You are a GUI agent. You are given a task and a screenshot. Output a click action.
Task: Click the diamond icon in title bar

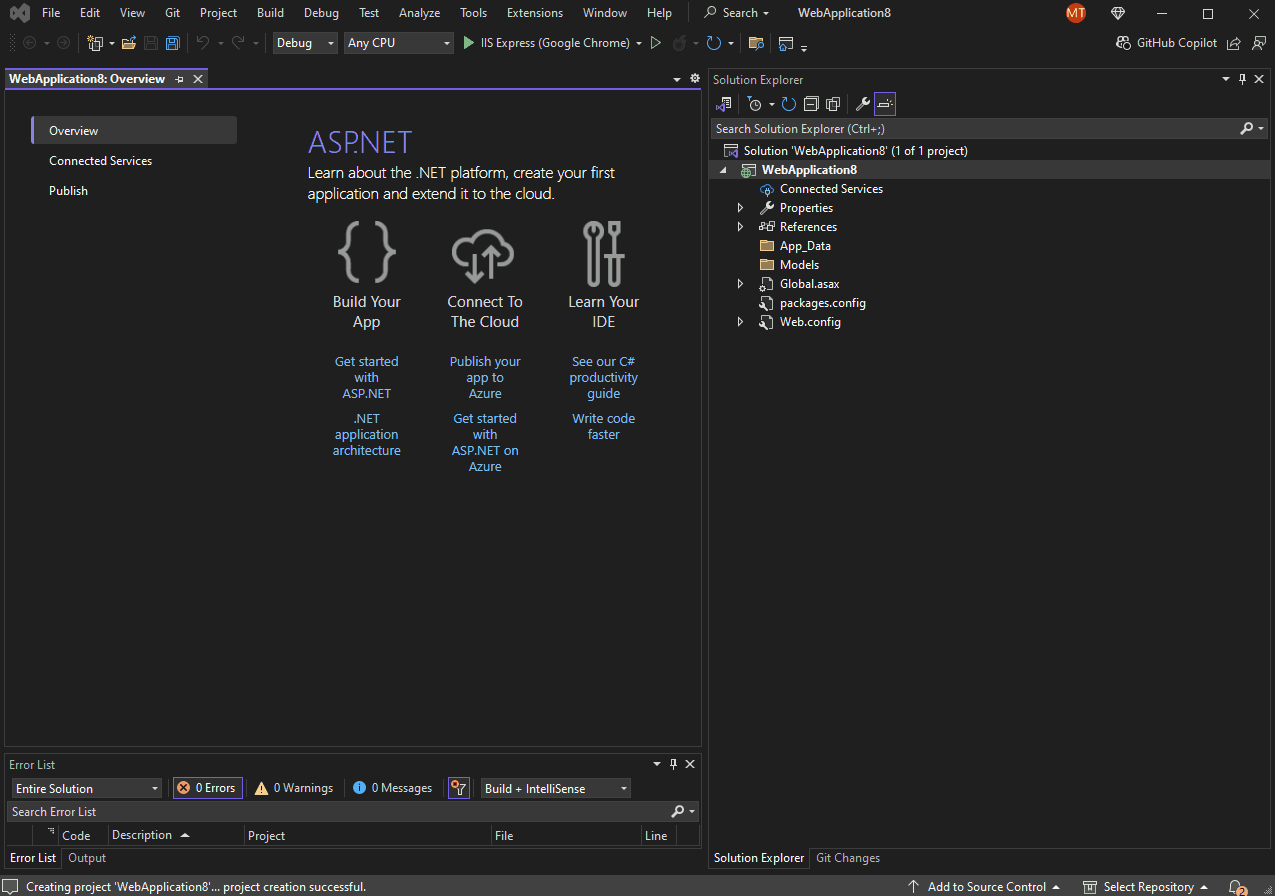[x=1118, y=13]
